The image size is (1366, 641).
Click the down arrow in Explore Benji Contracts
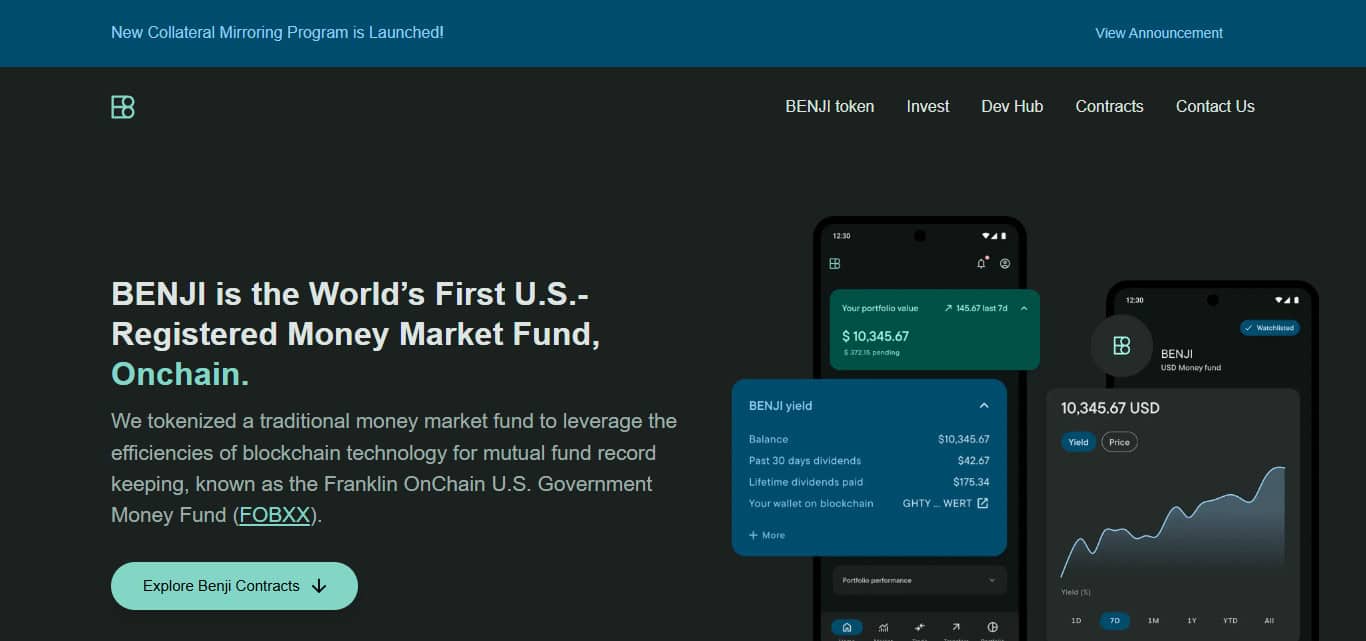coord(319,586)
